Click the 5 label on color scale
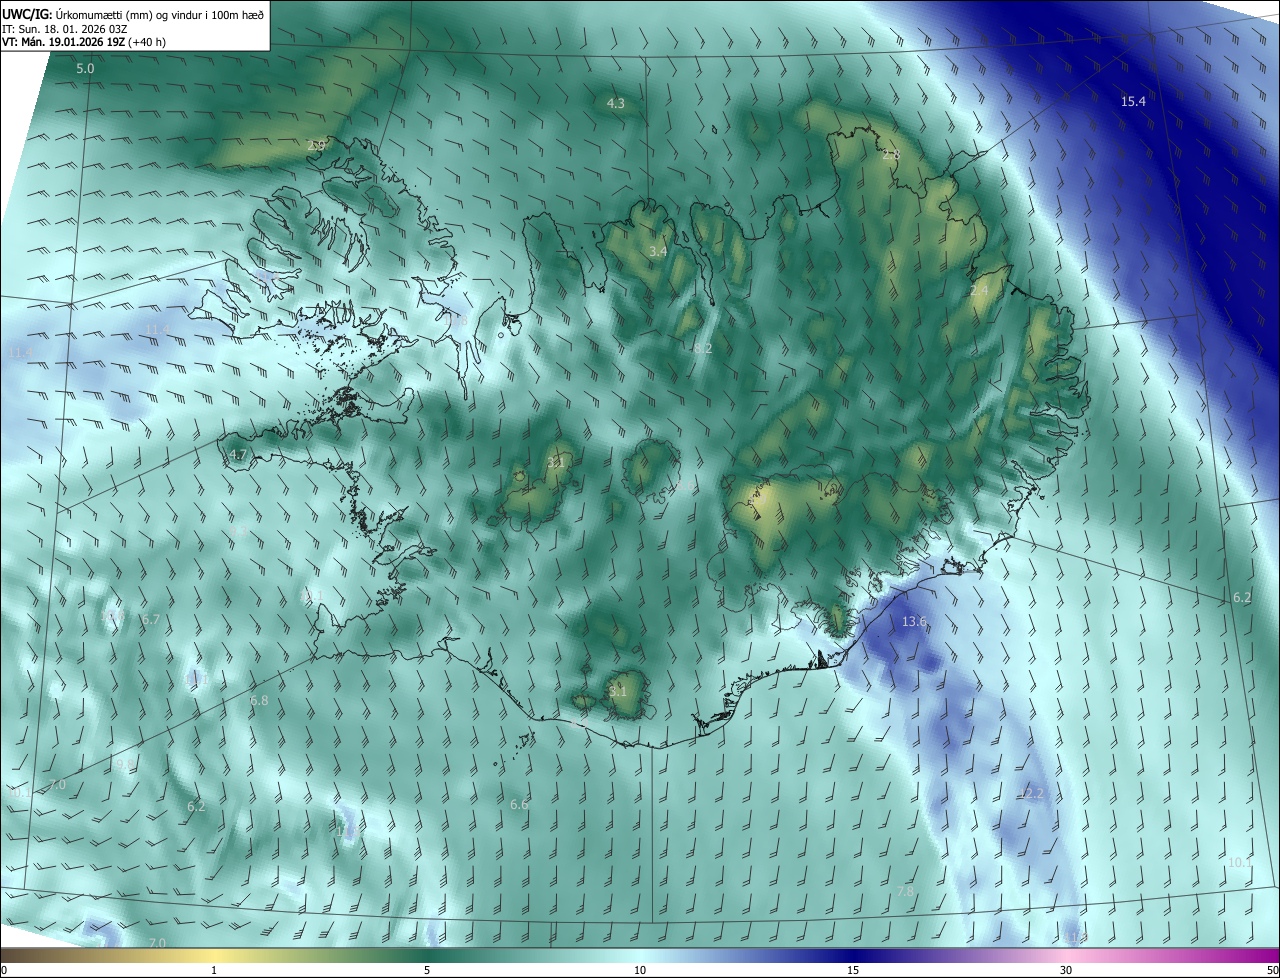The height and width of the screenshot is (978, 1280). pos(427,970)
